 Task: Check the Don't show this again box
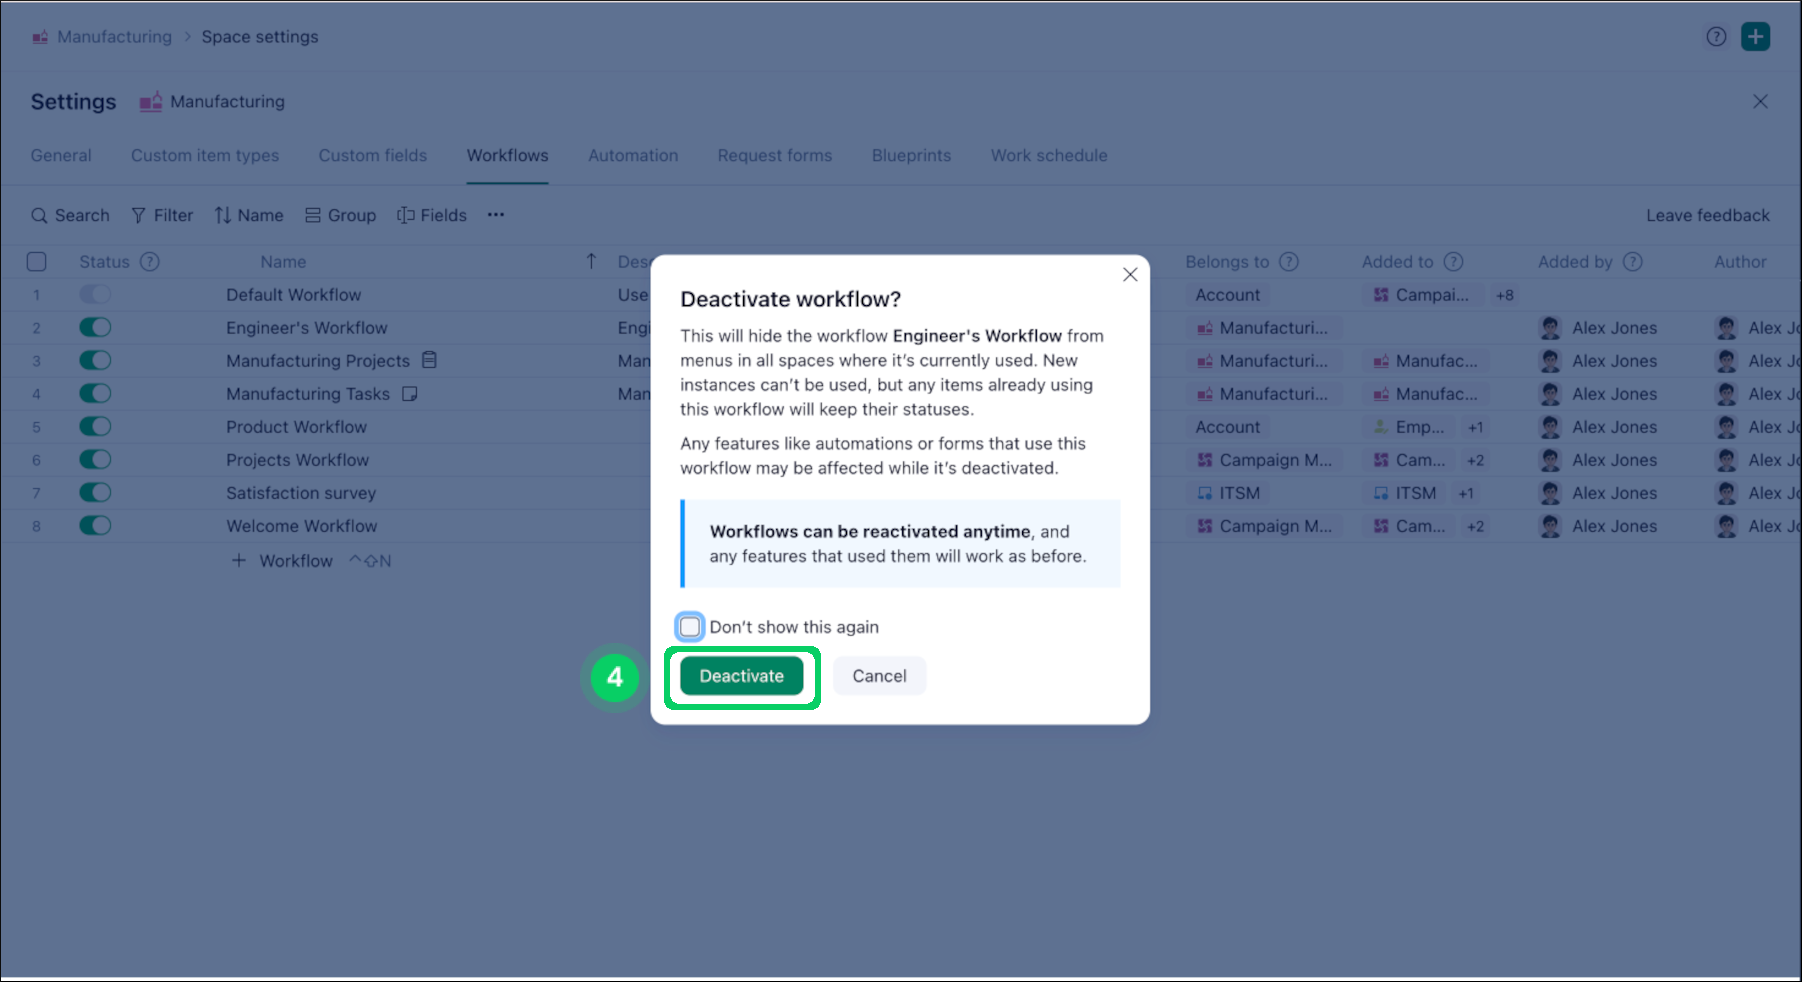pos(690,626)
